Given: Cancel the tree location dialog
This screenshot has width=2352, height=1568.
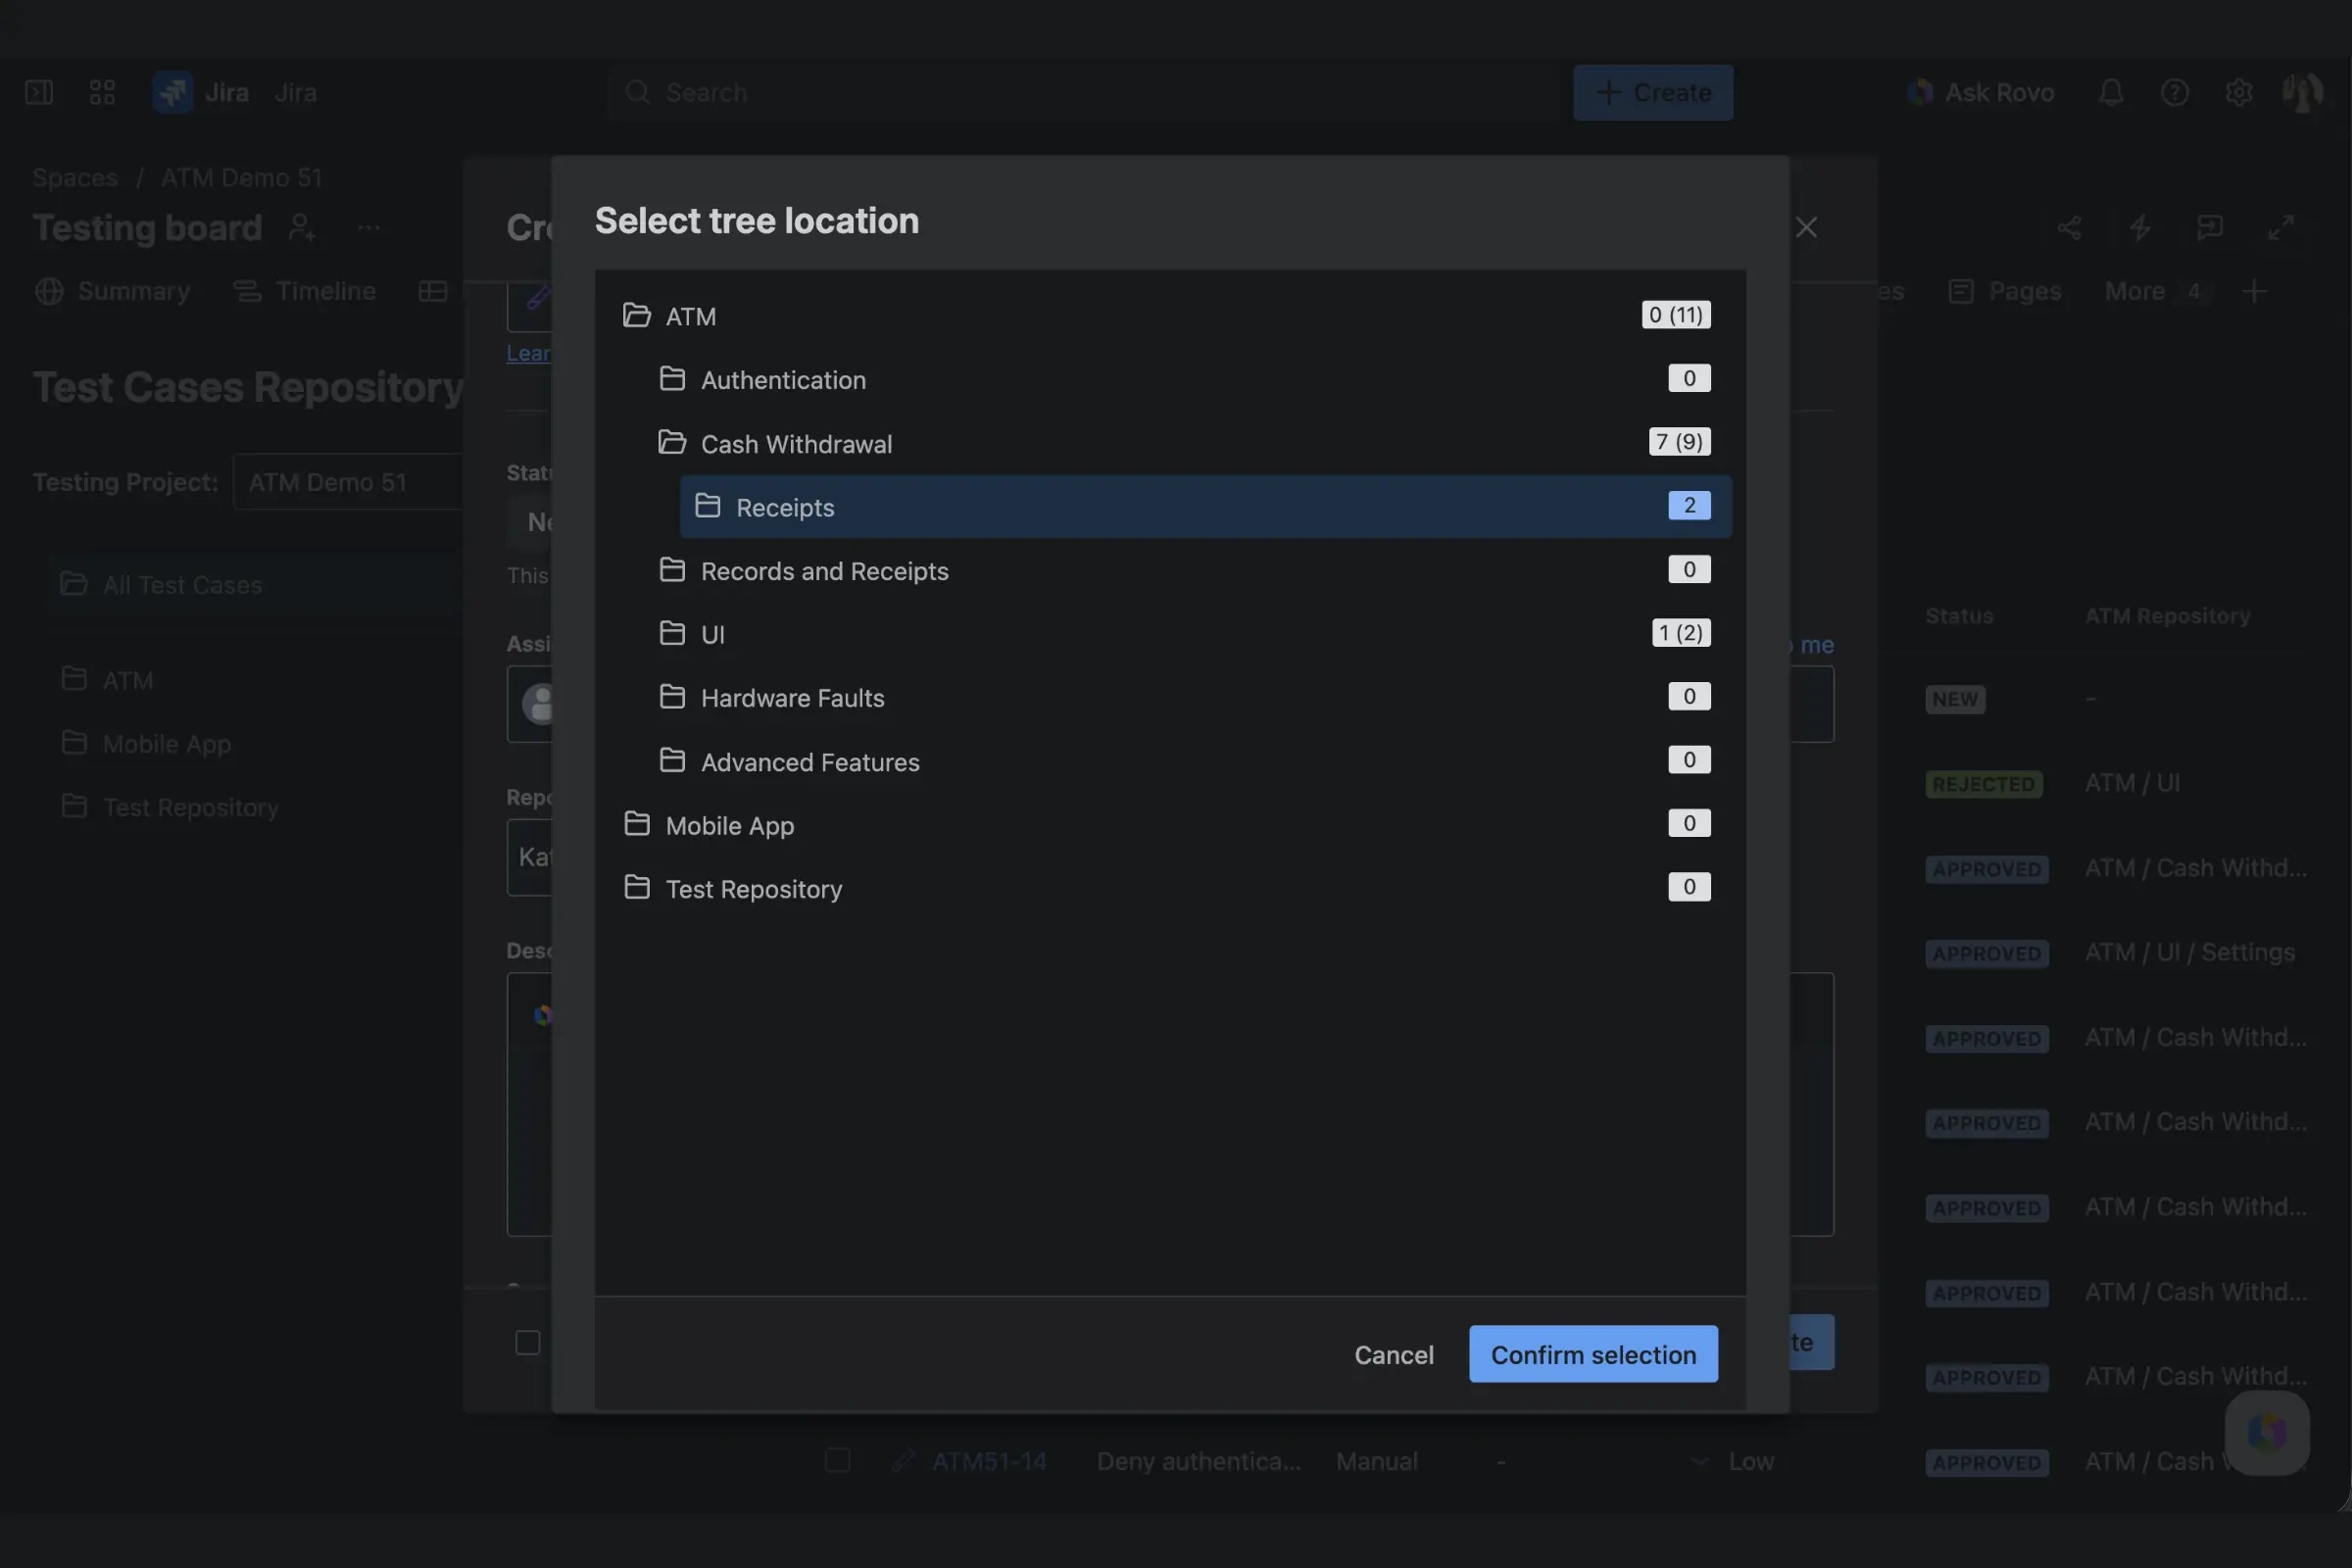Looking at the screenshot, I should click(1394, 1354).
